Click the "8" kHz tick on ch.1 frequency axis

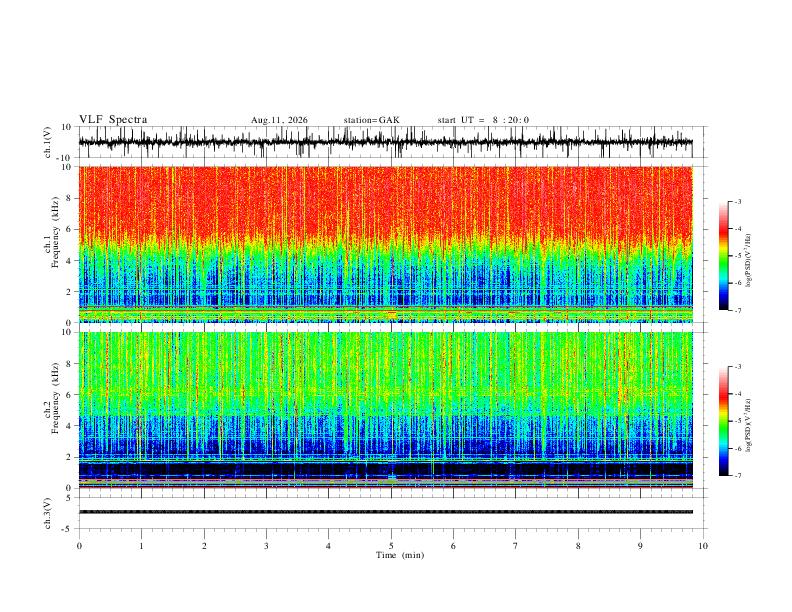pos(69,198)
